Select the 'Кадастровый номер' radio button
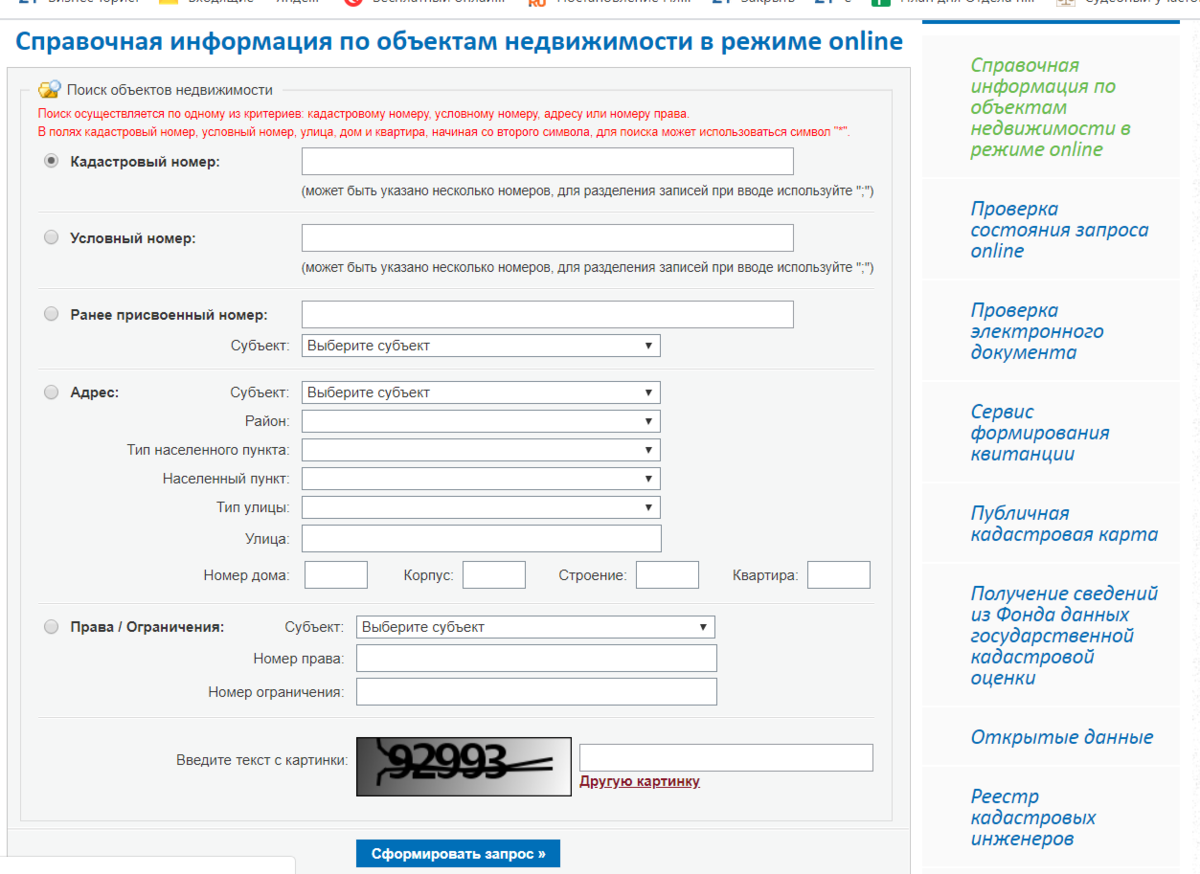Screen dimensions: 1200x874 click(x=51, y=161)
